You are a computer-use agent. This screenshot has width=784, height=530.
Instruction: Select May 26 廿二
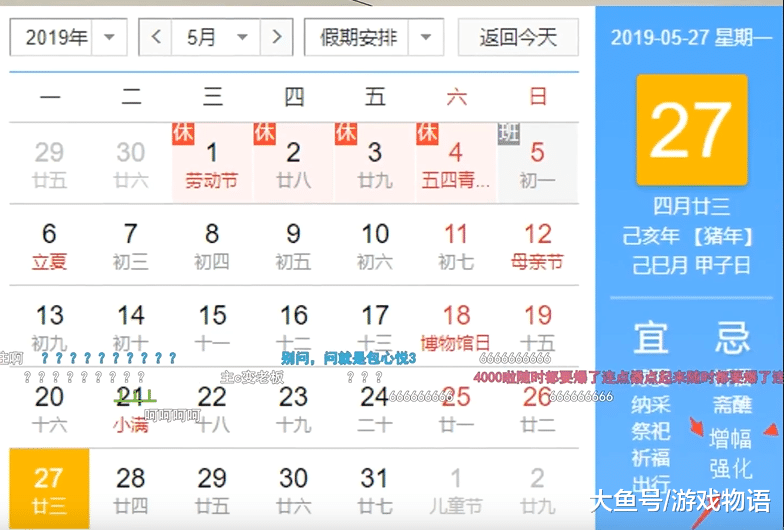[538, 408]
